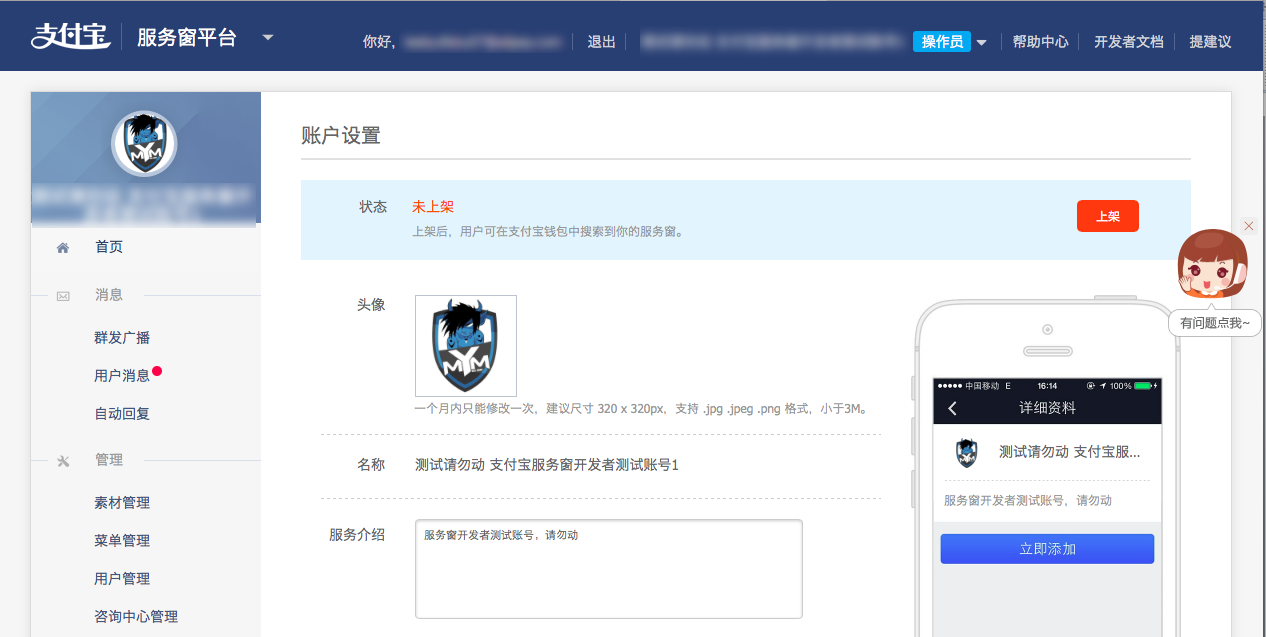Click the cartoon girl help mascot
Viewport: 1266px width, 637px height.
[x=1212, y=265]
